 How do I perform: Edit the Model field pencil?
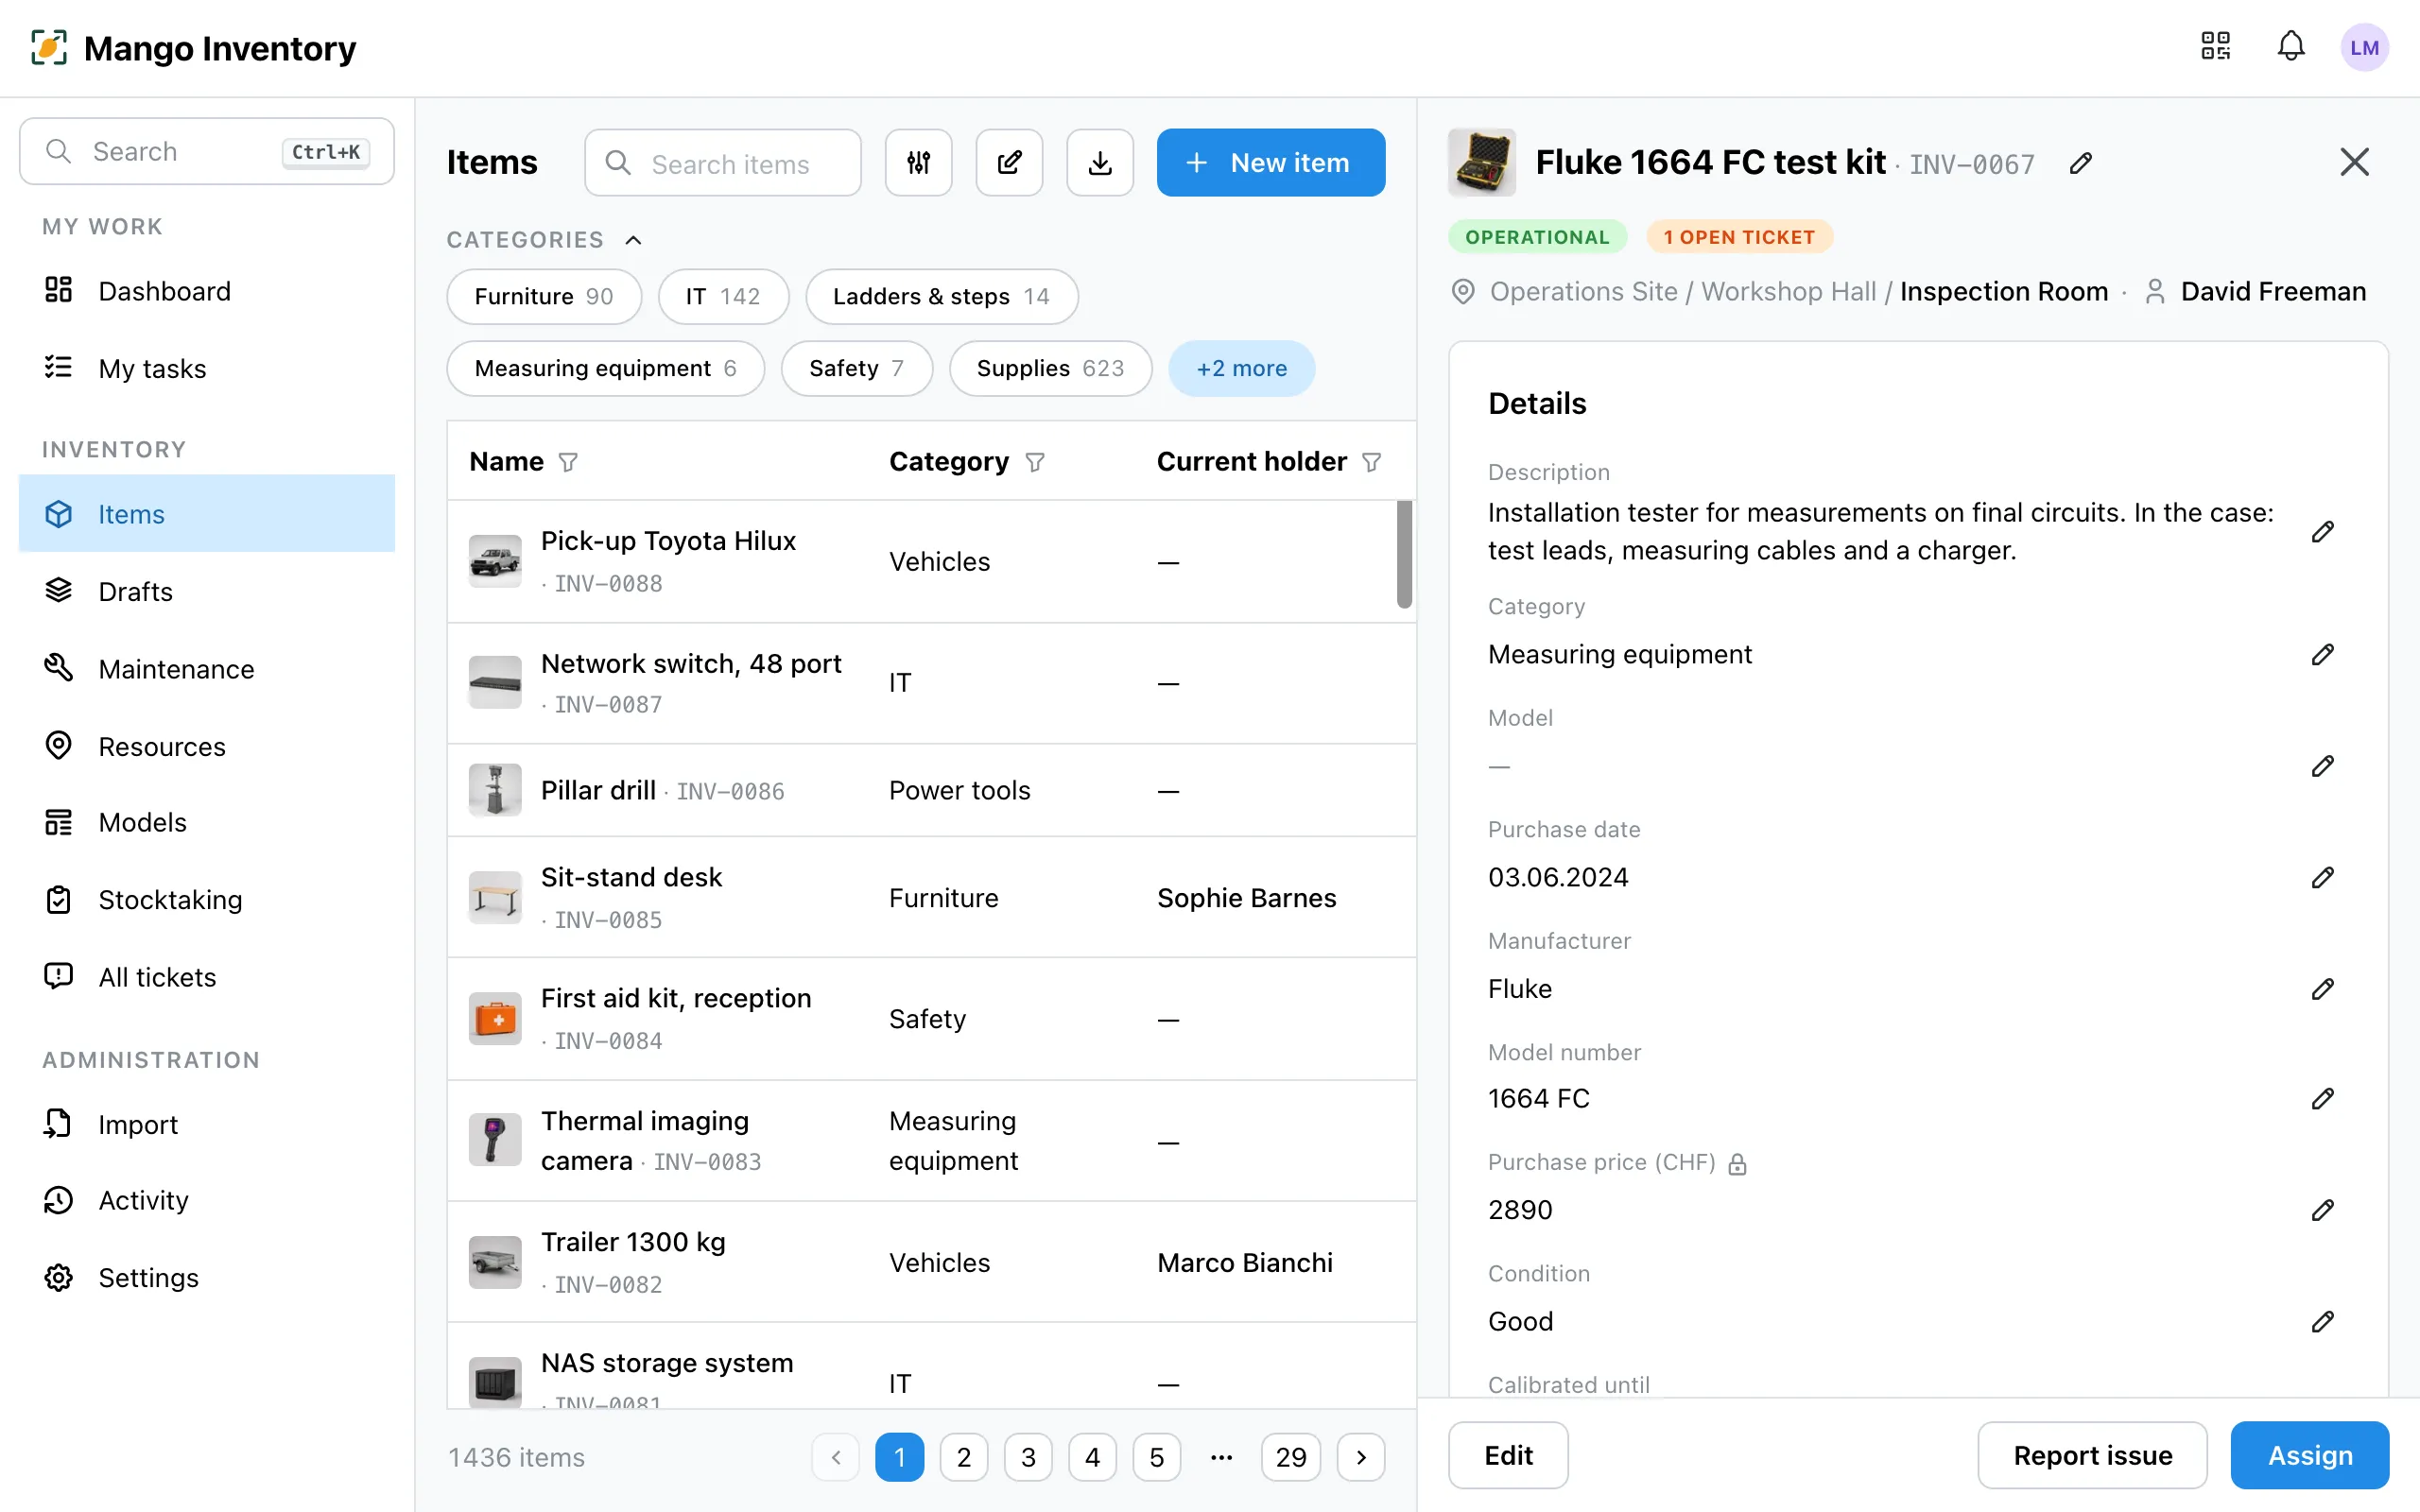(x=2322, y=766)
